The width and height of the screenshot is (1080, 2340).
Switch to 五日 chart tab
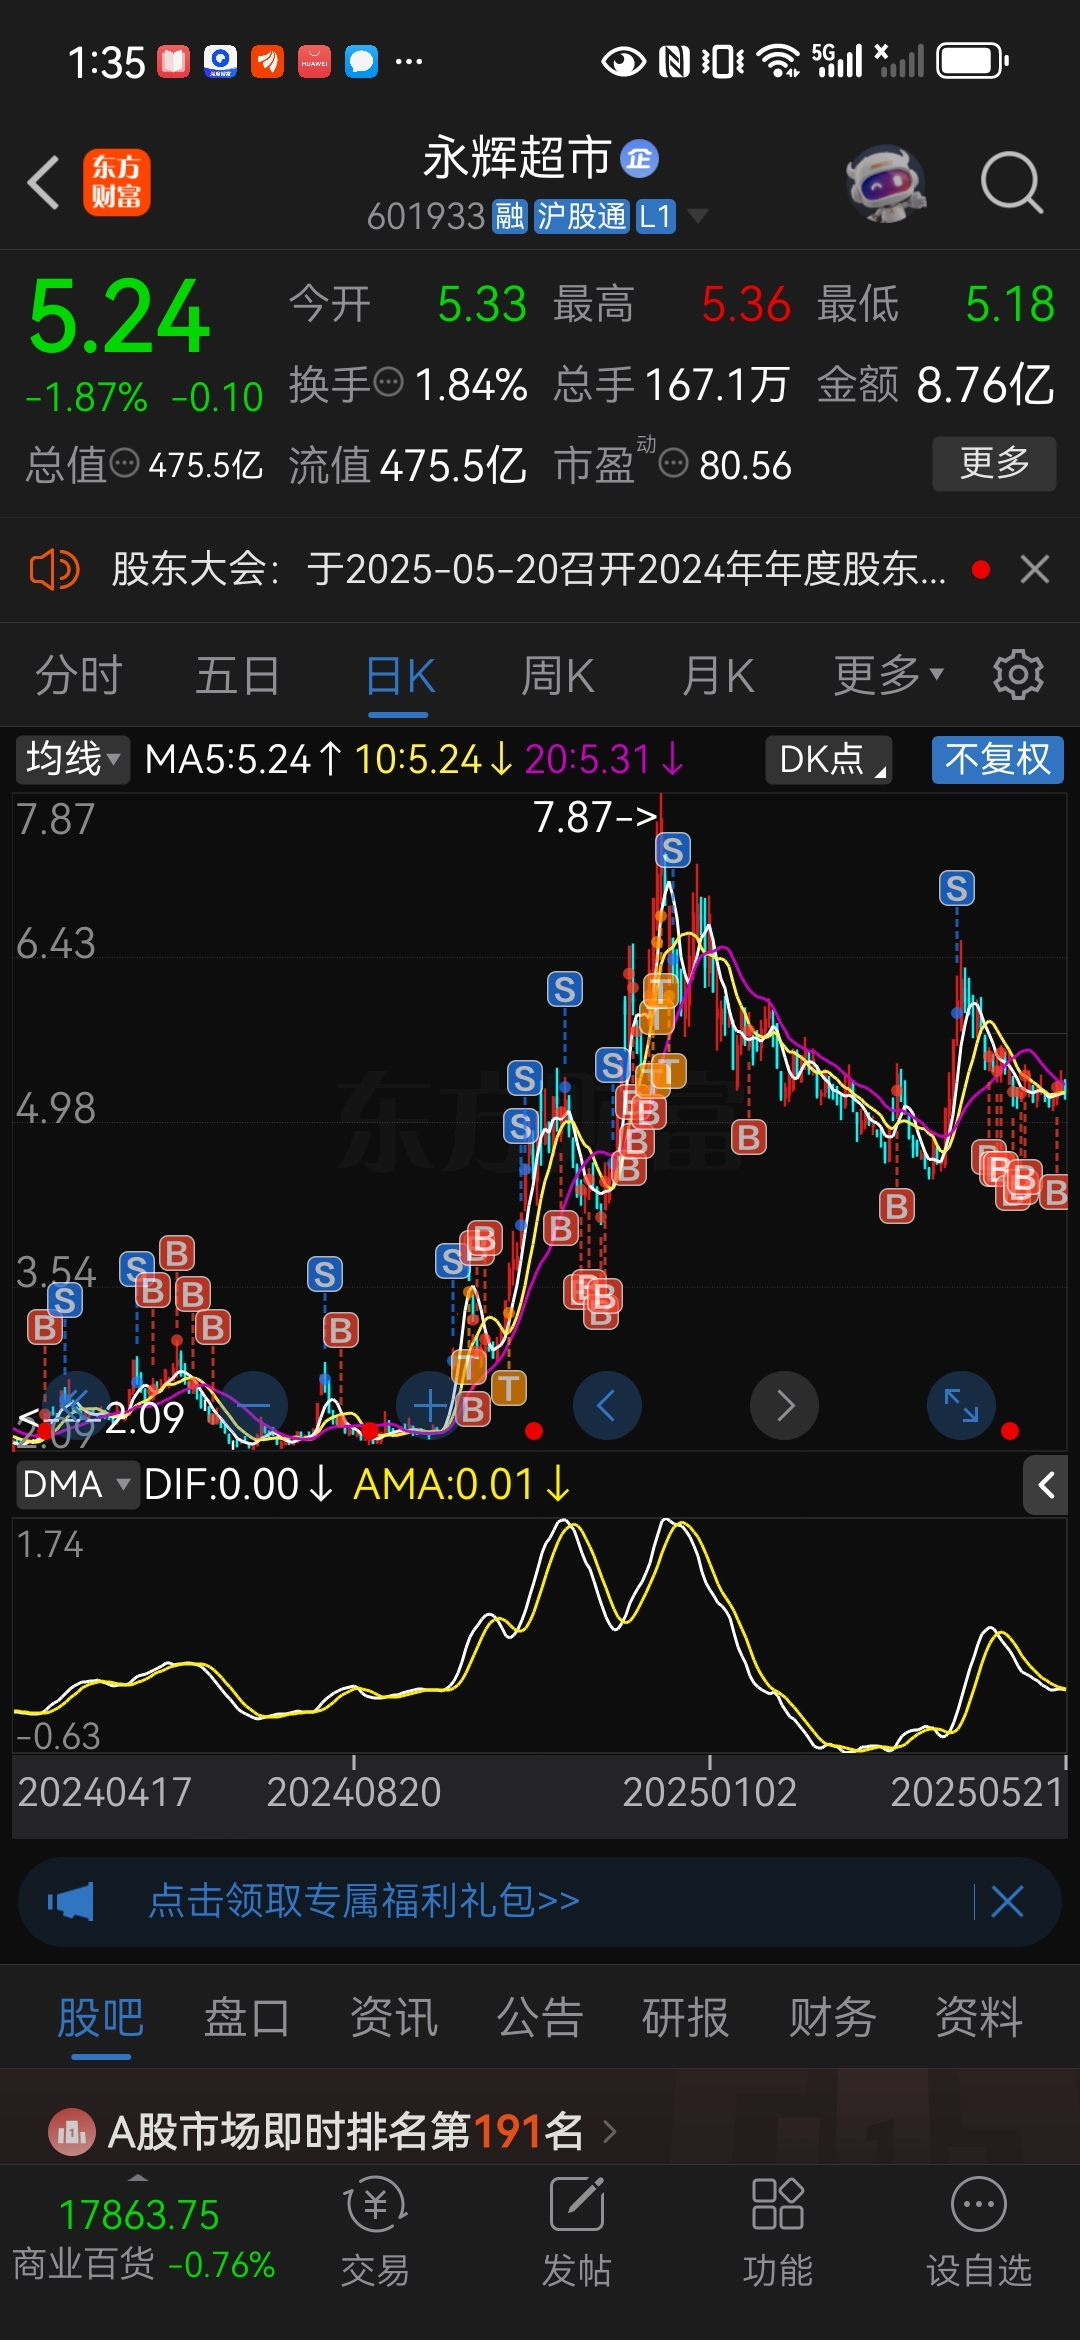pos(238,676)
